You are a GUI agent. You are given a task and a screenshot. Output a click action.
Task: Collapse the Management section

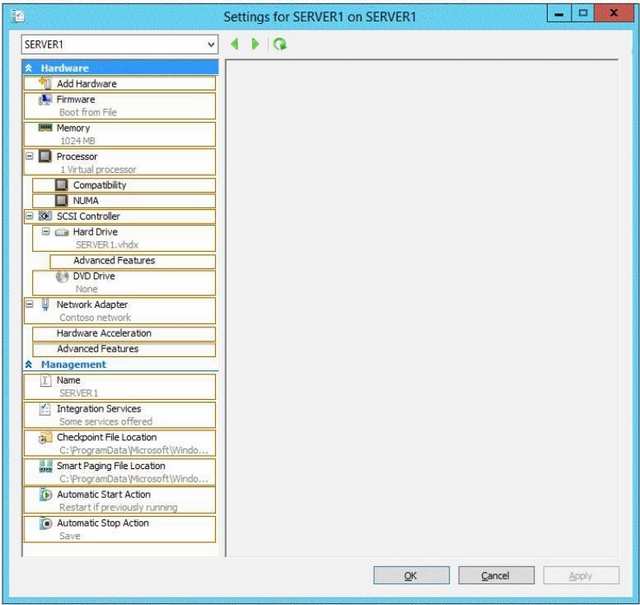(x=29, y=364)
